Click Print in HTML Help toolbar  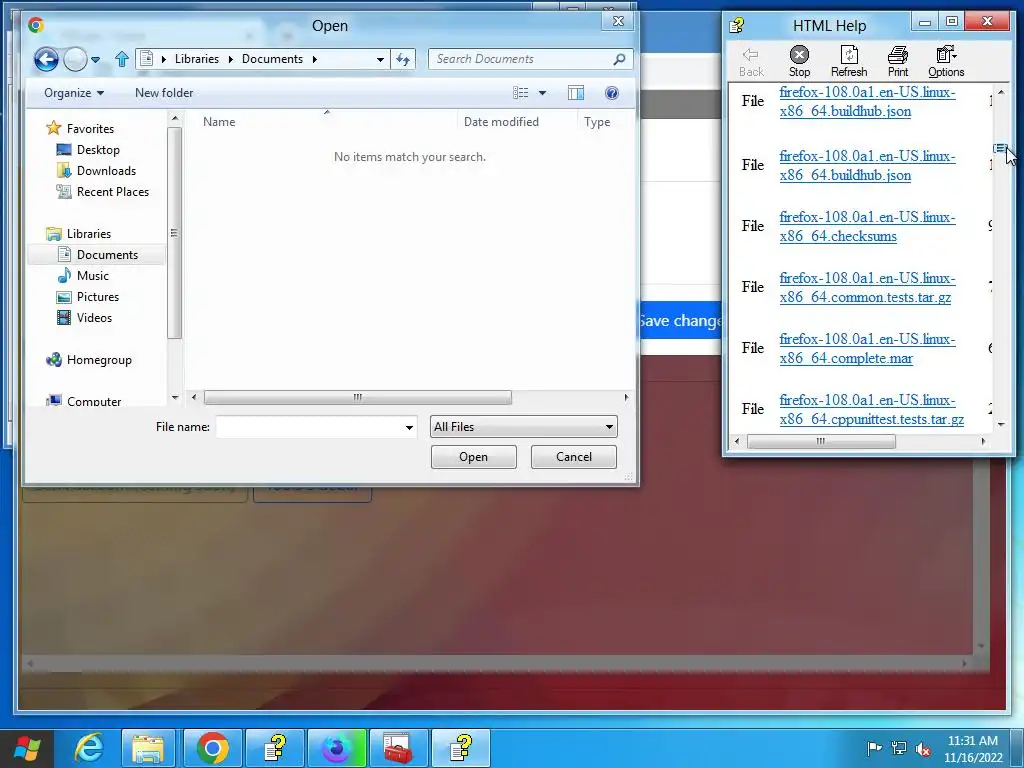pos(898,61)
